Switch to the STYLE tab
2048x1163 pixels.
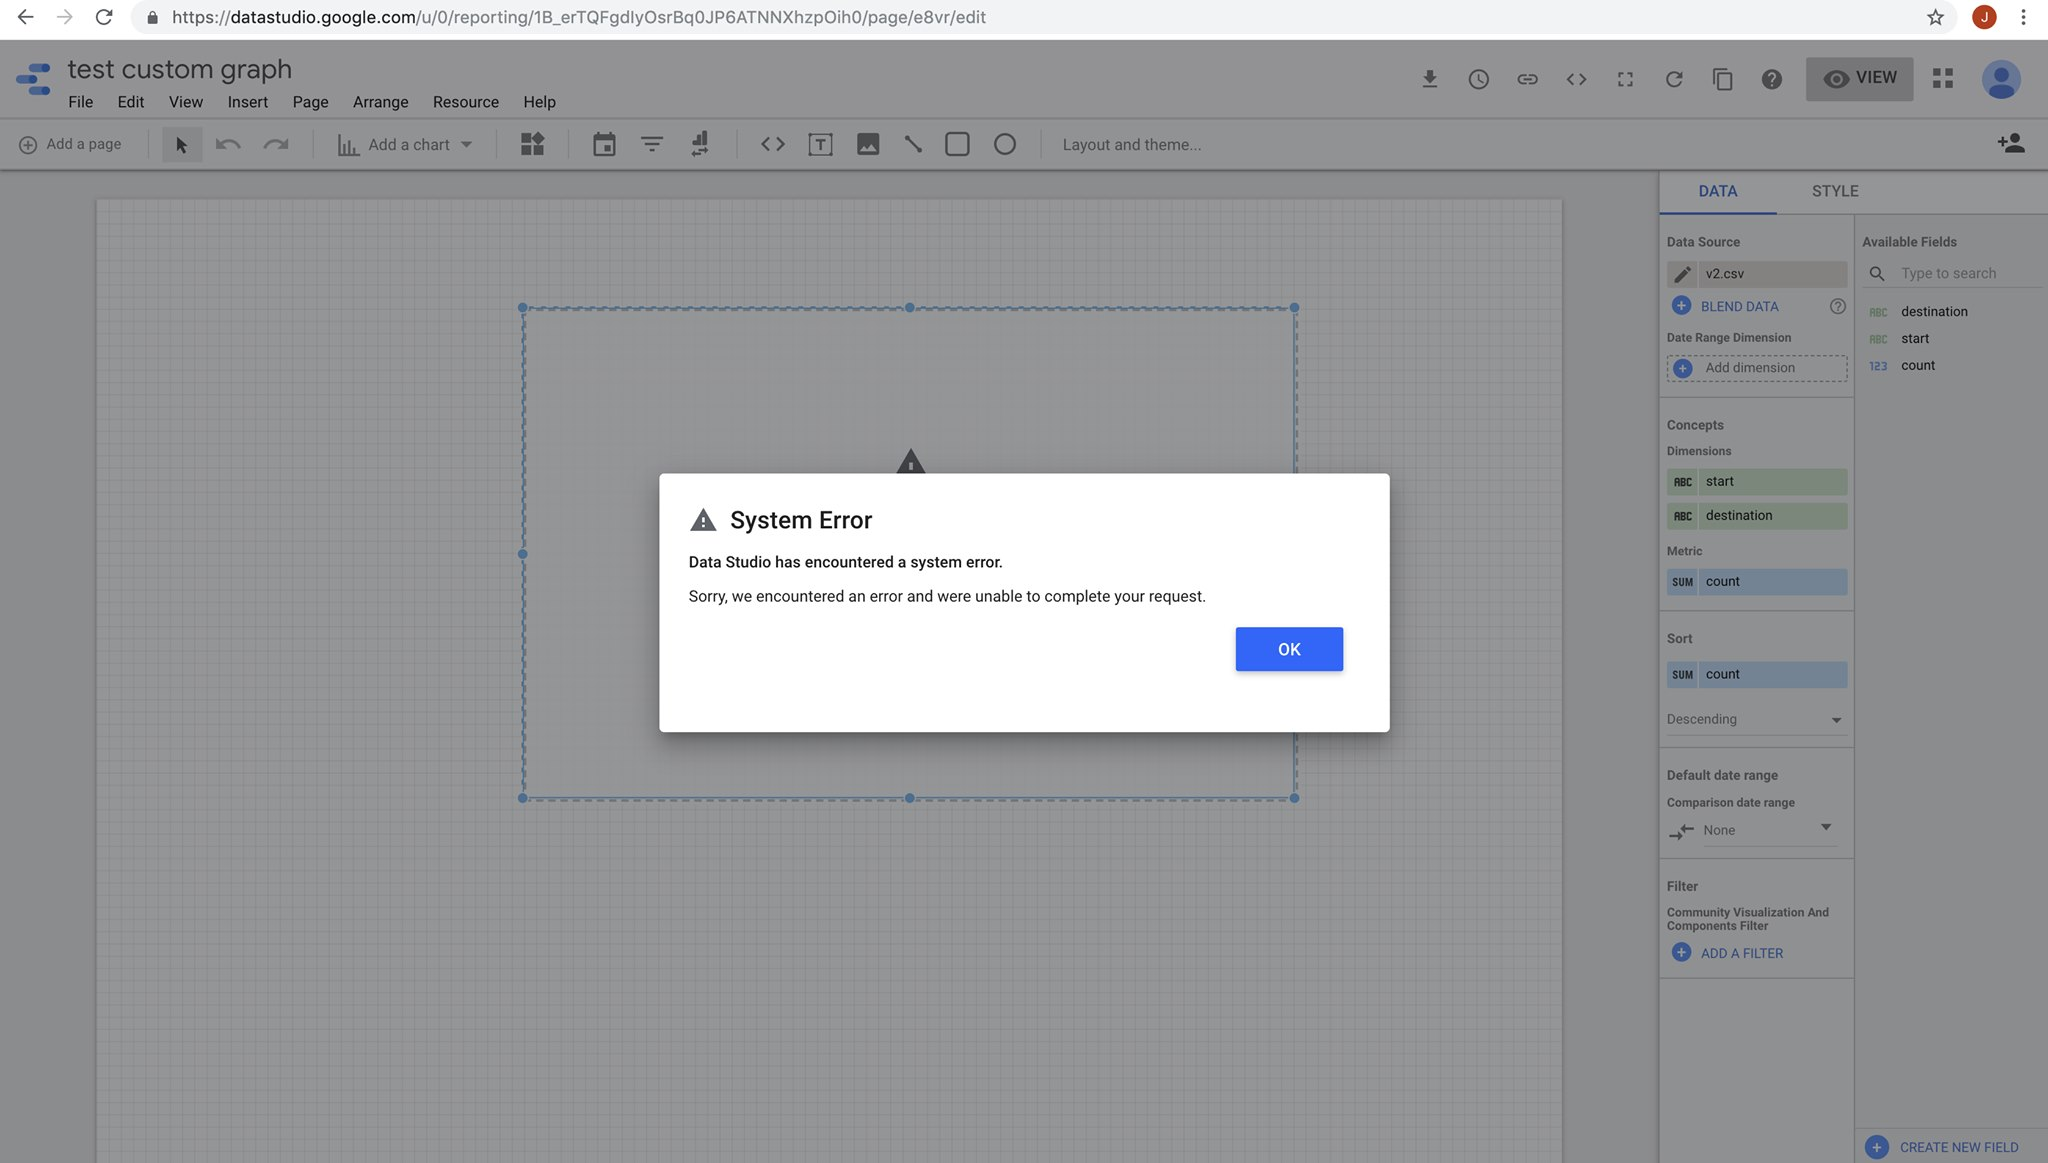(x=1834, y=191)
